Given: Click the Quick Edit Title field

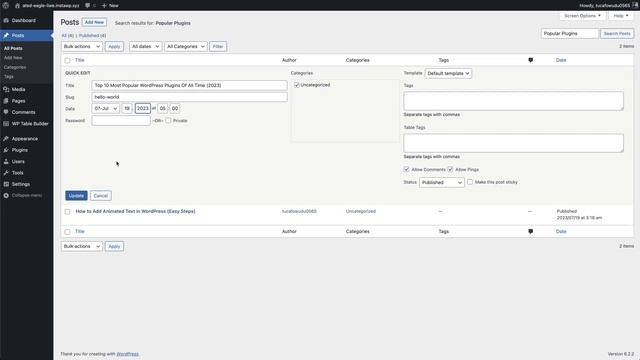Looking at the screenshot, I should tap(189, 85).
